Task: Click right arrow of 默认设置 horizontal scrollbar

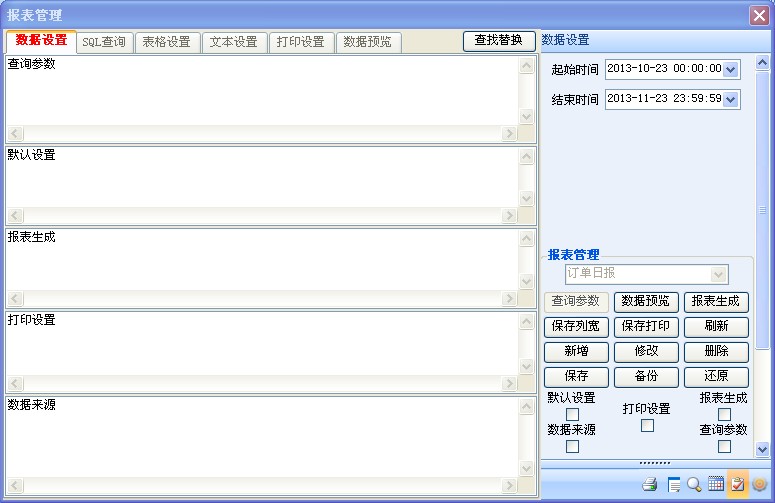Action: click(509, 215)
